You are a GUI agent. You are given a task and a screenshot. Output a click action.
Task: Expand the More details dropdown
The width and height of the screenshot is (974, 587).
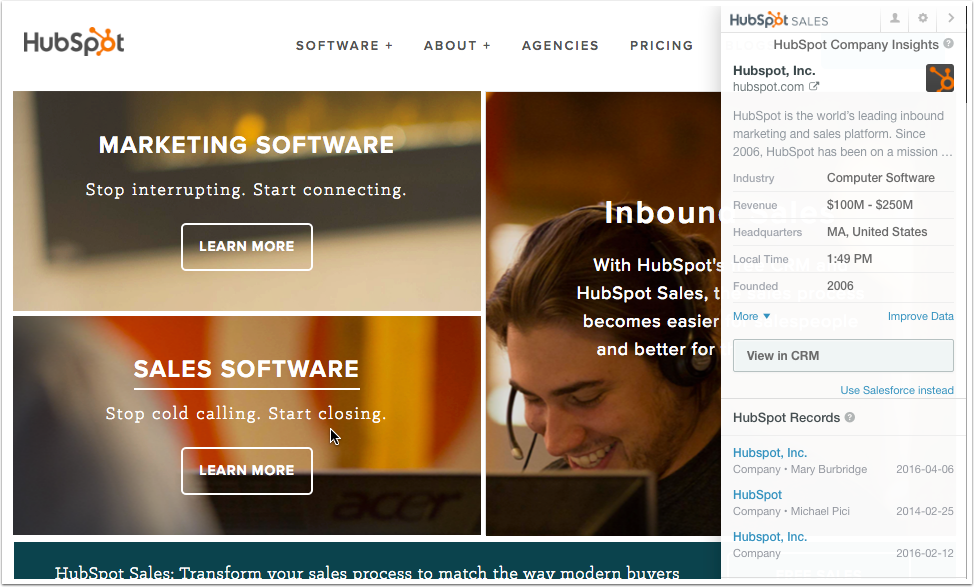click(x=752, y=316)
